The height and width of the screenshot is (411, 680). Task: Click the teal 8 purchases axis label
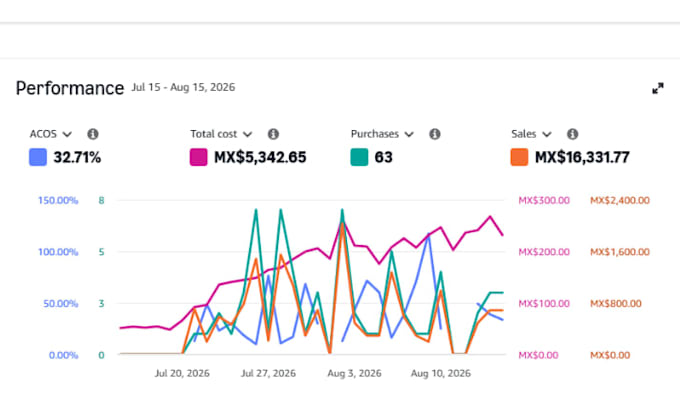point(101,200)
